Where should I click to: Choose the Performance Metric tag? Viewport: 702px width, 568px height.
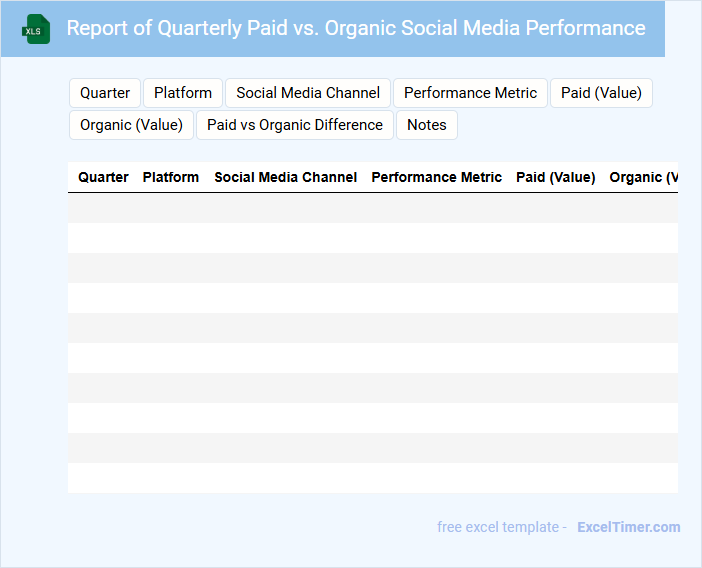pos(470,93)
